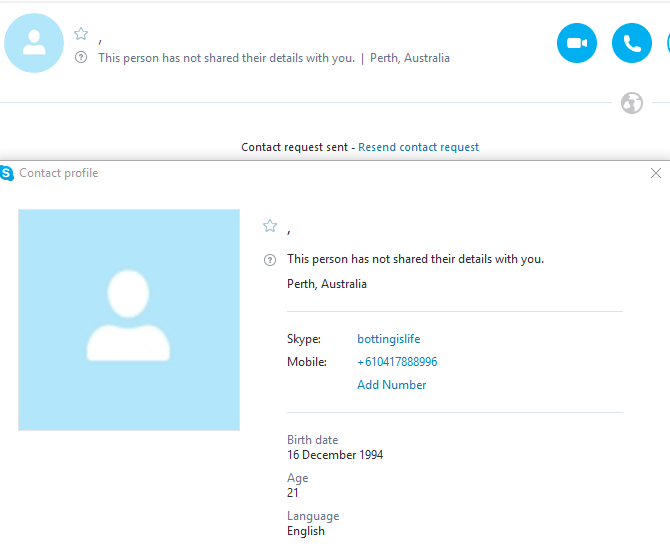Open the Skype name bottingislife link
670x558 pixels.
[388, 339]
